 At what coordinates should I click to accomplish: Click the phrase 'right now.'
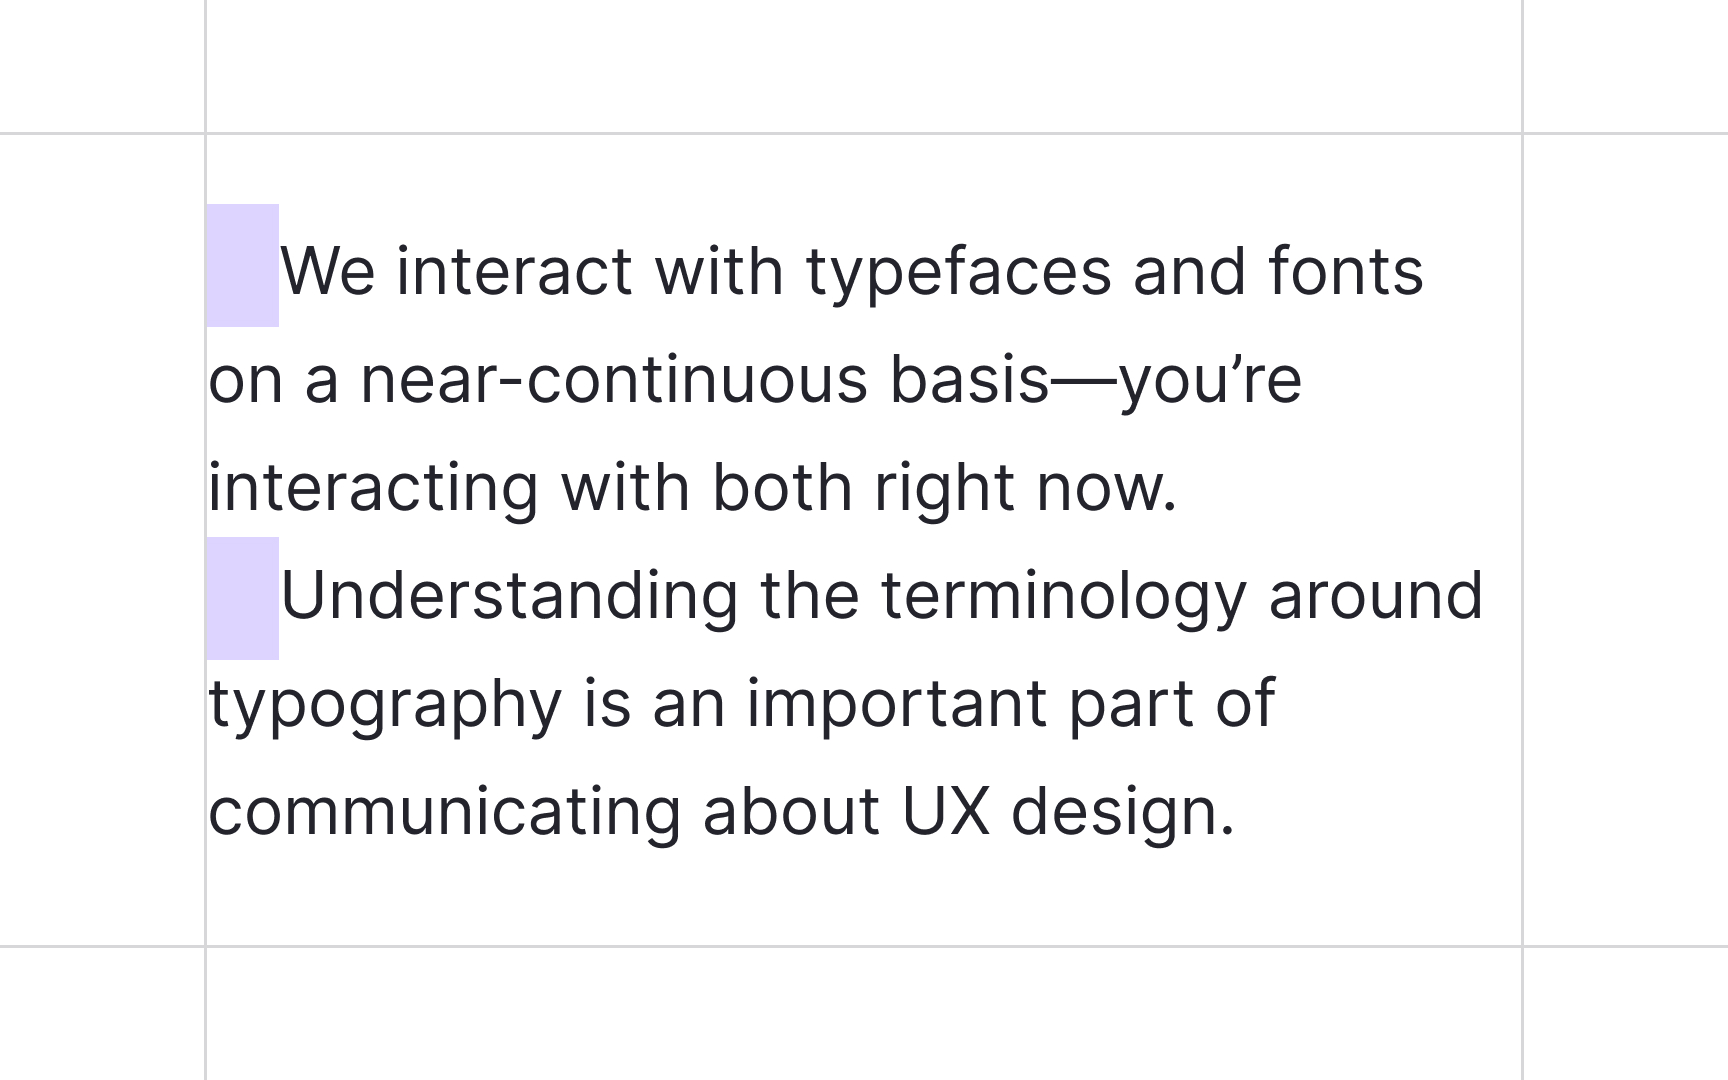point(1026,490)
